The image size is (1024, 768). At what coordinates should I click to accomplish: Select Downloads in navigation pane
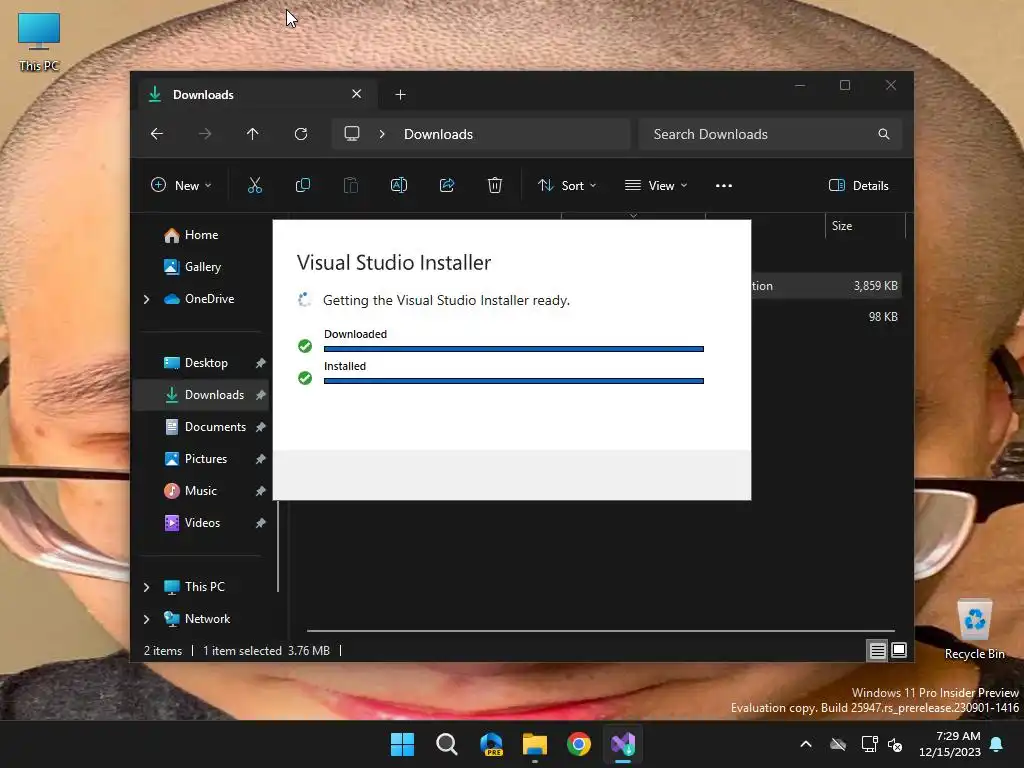[x=201, y=395]
